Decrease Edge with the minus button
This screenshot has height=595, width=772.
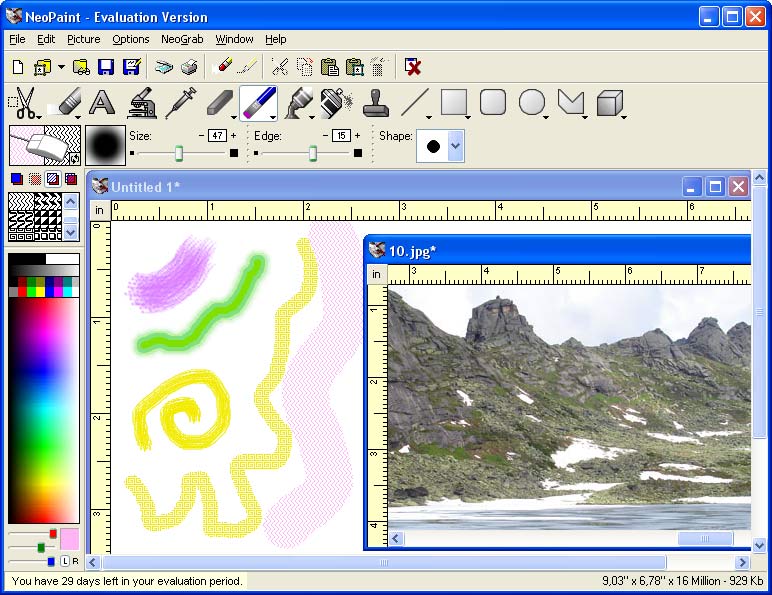point(325,135)
